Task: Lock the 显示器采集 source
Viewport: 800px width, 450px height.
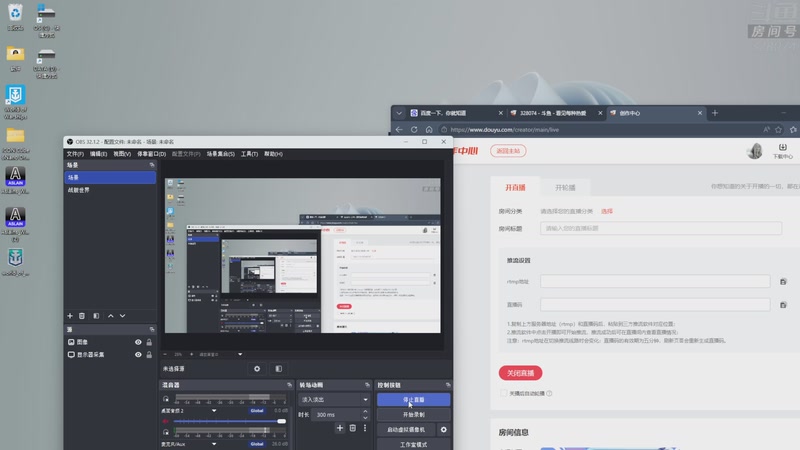Action: click(149, 355)
